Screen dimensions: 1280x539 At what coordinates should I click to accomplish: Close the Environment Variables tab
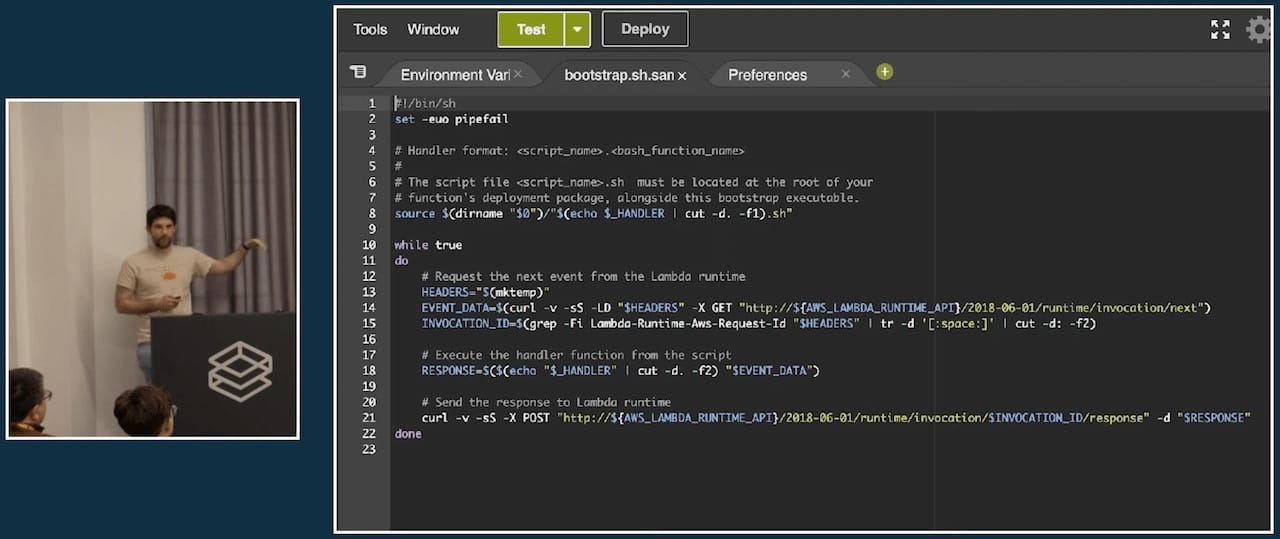520,74
